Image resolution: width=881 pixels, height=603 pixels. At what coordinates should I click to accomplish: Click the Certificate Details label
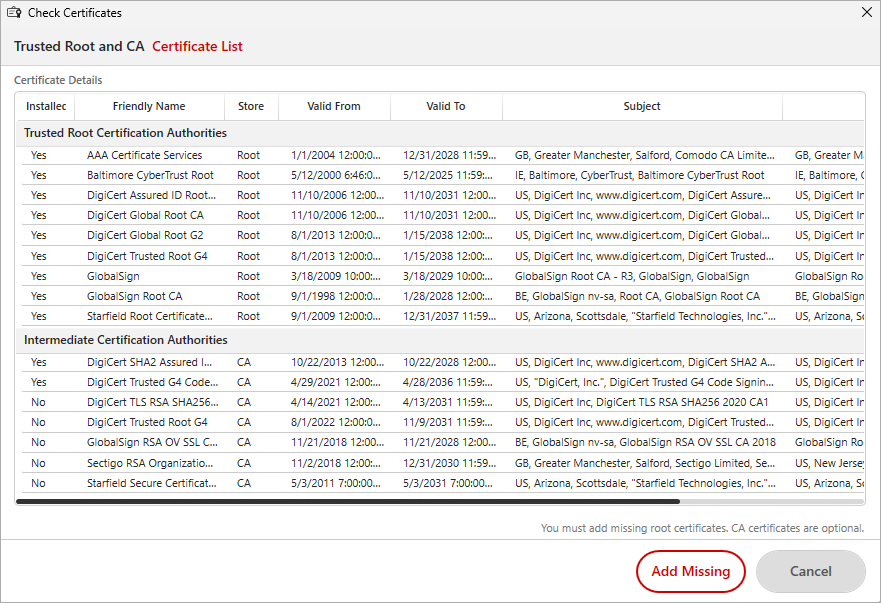[58, 80]
